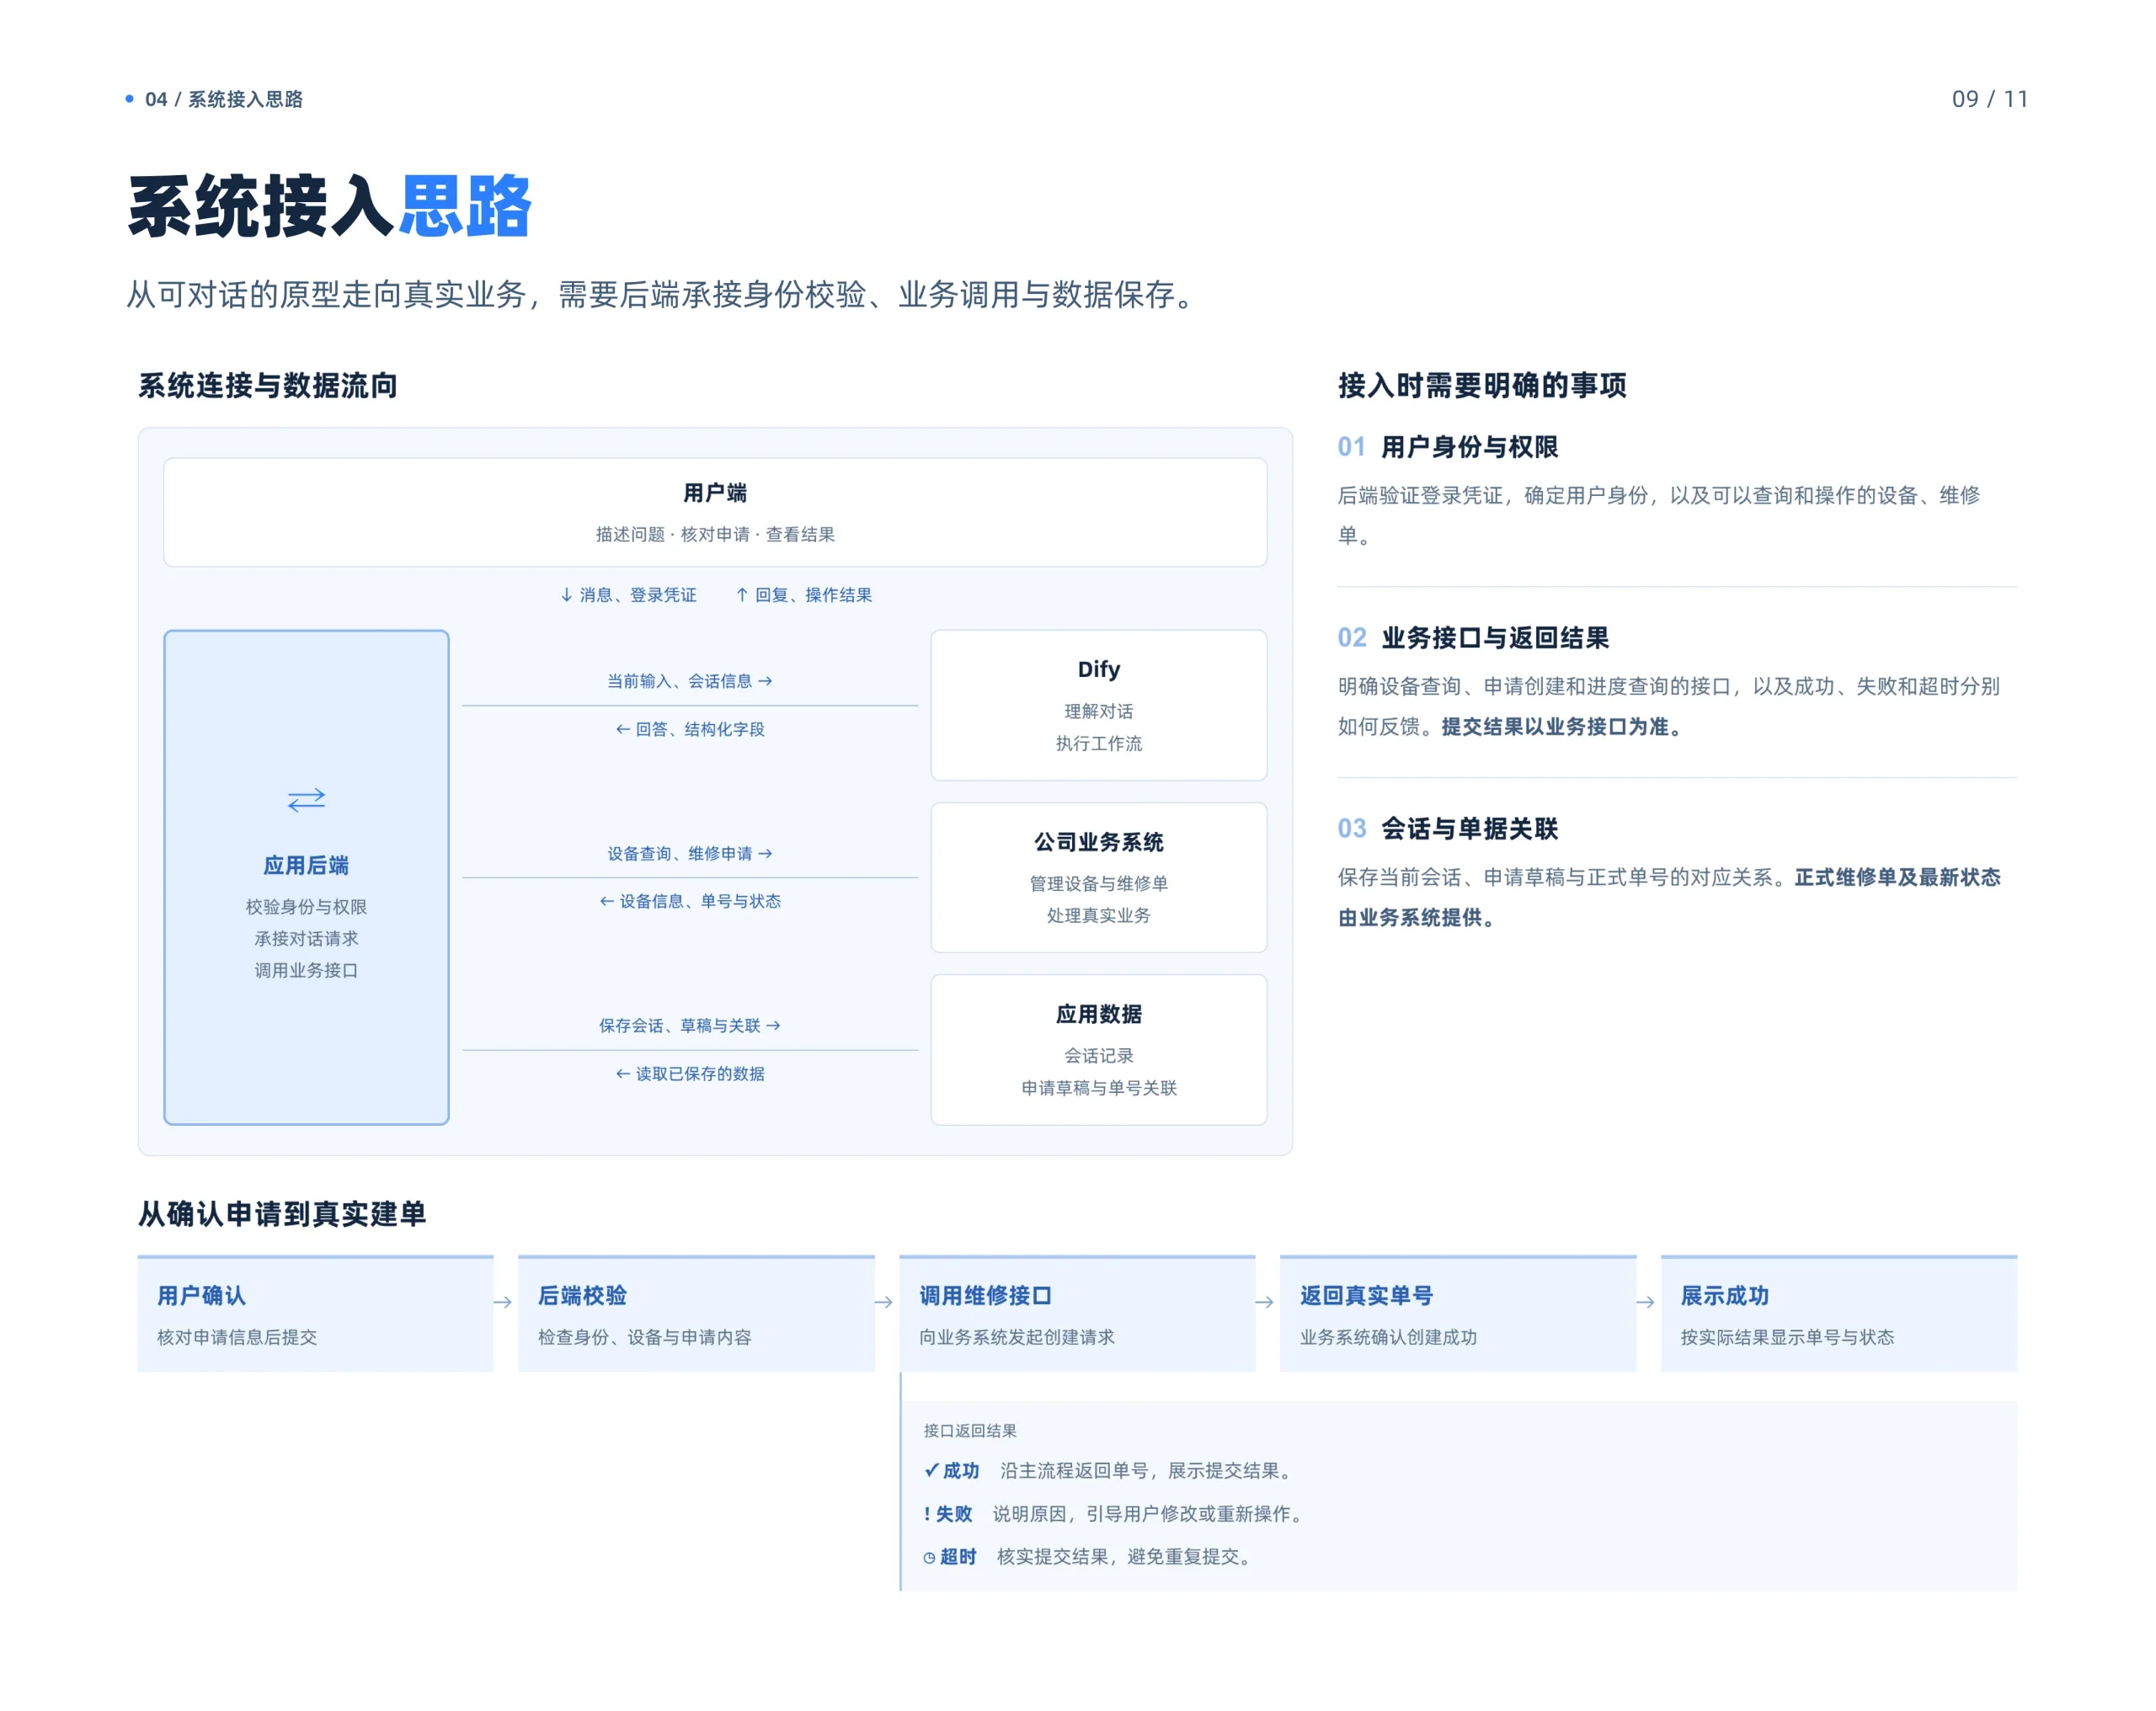Click the checkmark icon beside 成功
The width and height of the screenshot is (2156, 1711).
931,1470
